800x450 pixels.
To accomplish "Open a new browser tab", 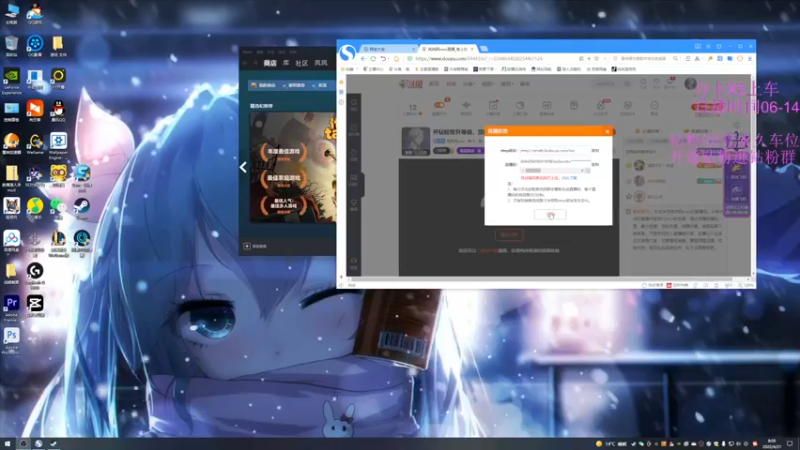I will click(484, 49).
